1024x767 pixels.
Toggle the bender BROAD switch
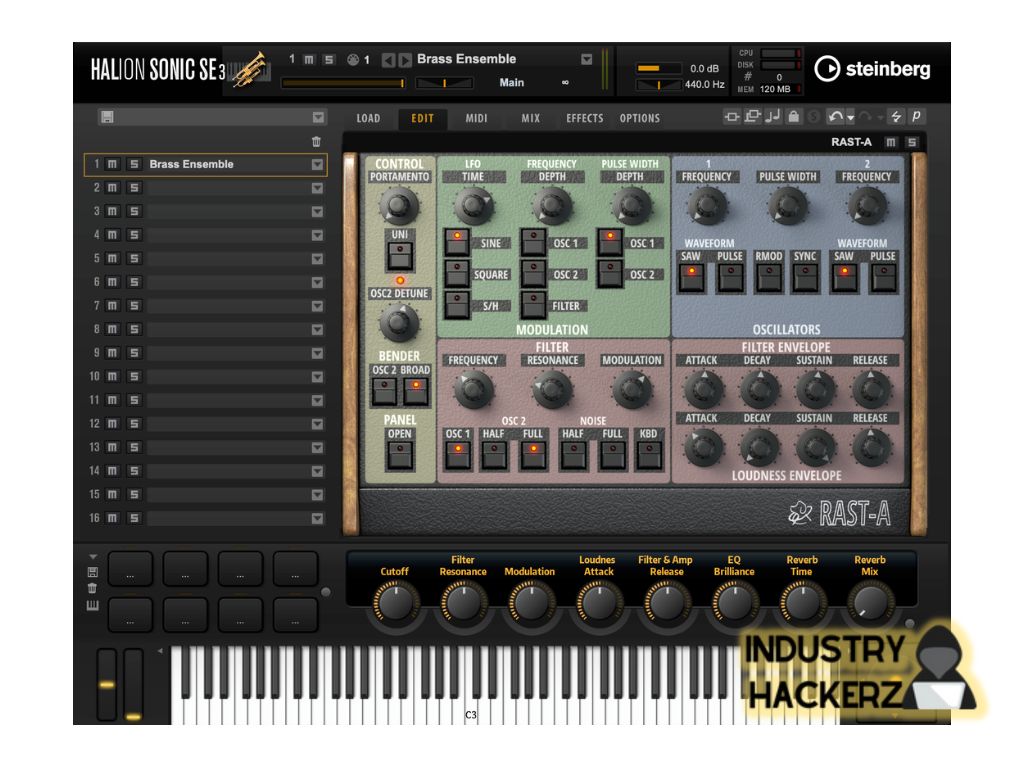(x=415, y=392)
